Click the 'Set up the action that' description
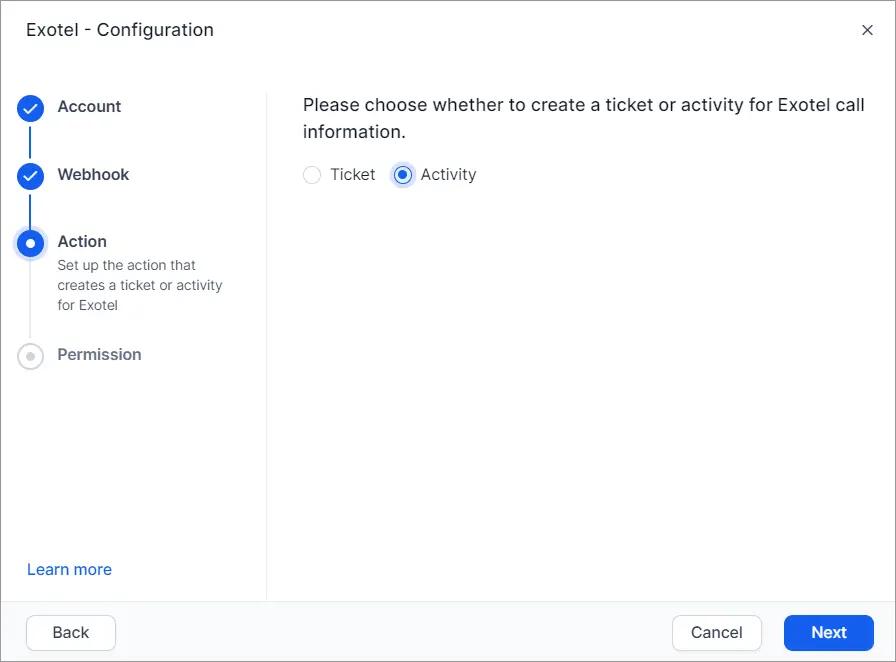Viewport: 896px width, 662px height. click(x=140, y=285)
